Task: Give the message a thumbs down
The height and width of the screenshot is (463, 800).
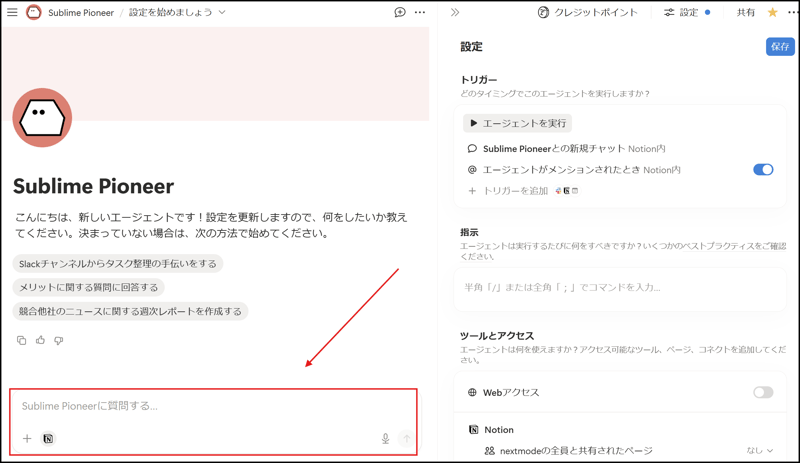Action: pyautogui.click(x=59, y=340)
